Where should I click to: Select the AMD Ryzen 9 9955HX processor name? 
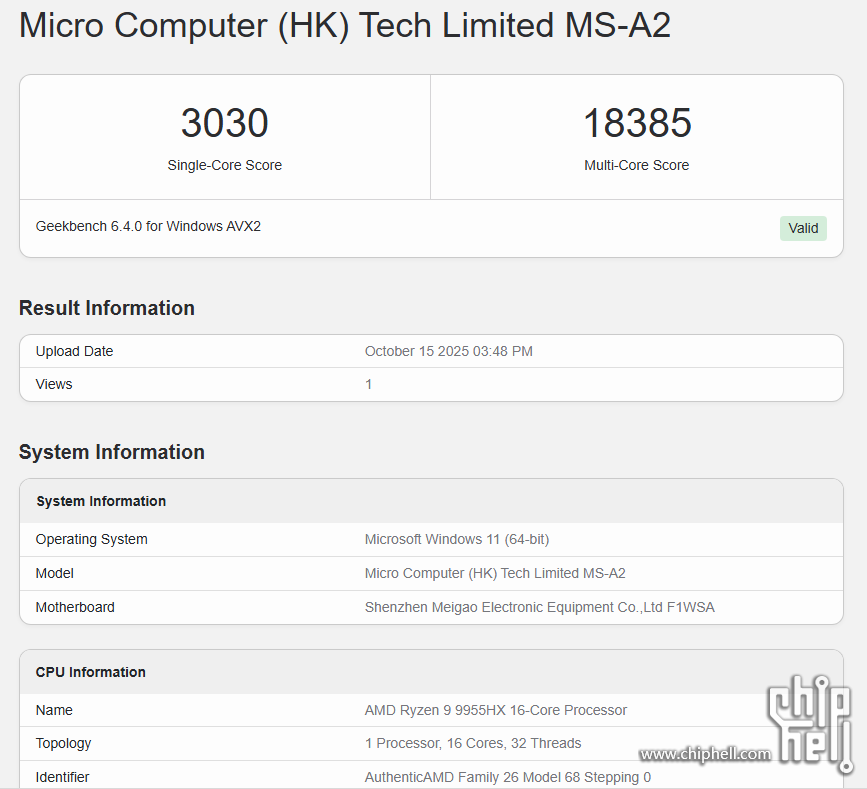point(496,710)
